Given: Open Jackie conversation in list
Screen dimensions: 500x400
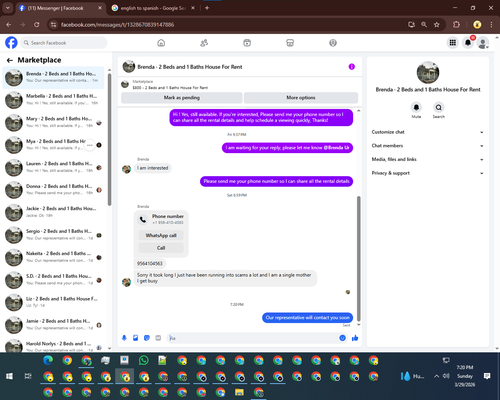Looking at the screenshot, I should coord(53,212).
